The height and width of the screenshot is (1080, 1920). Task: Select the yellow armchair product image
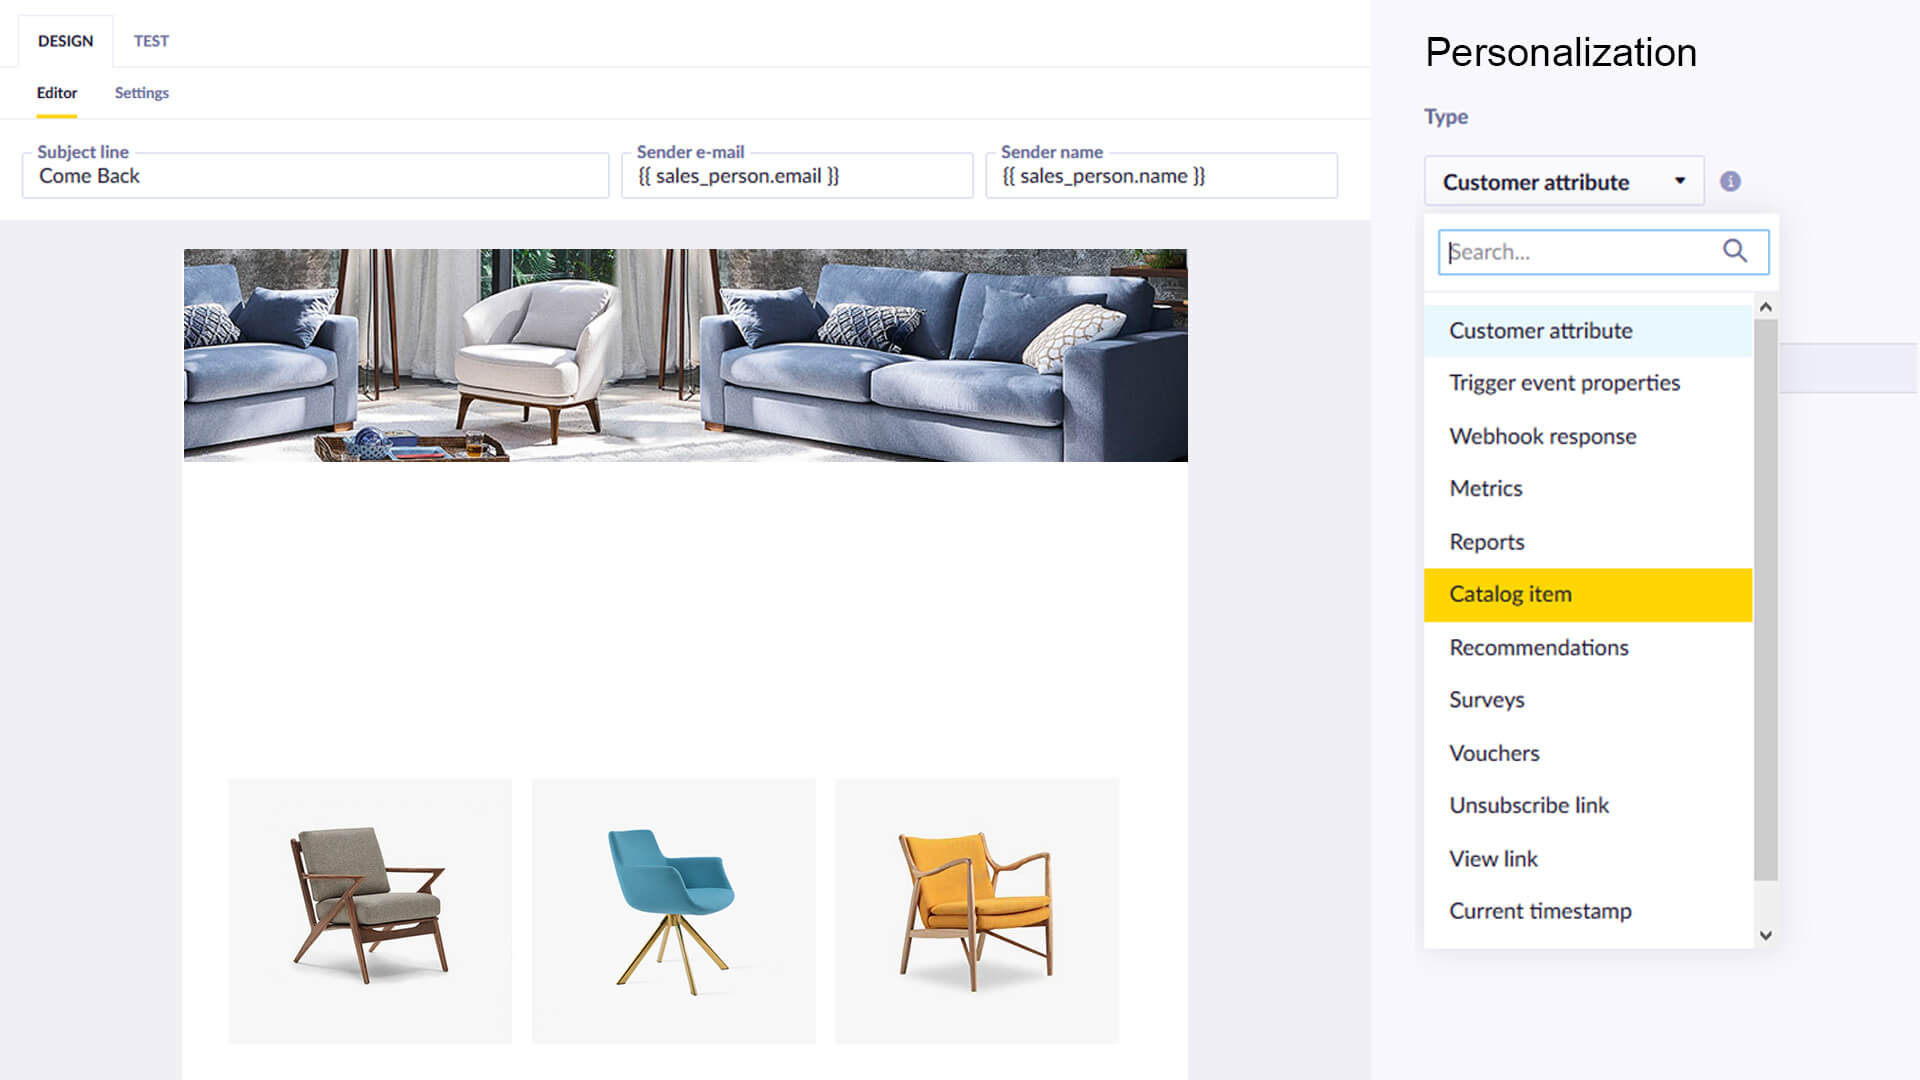pyautogui.click(x=977, y=911)
